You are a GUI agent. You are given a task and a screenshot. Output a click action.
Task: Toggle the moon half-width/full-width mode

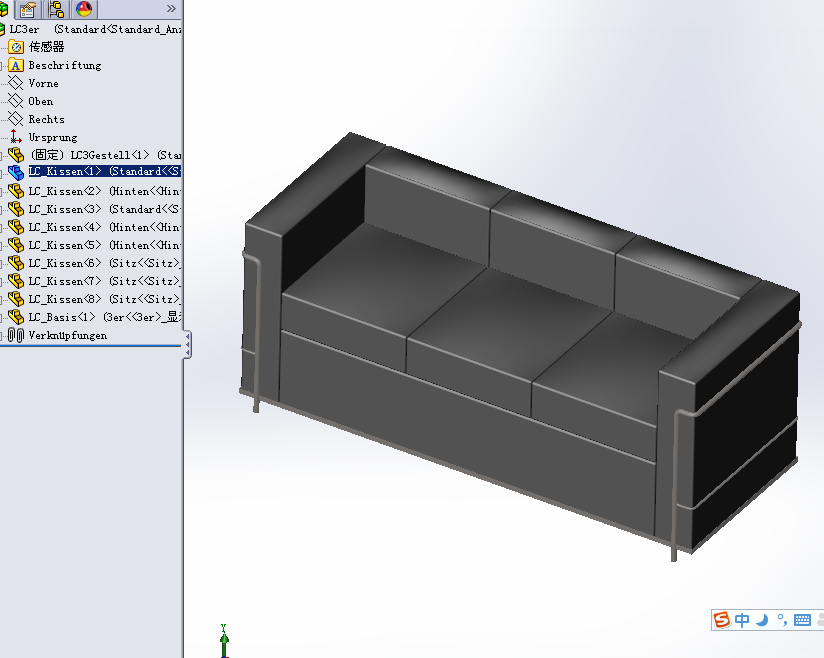(761, 620)
